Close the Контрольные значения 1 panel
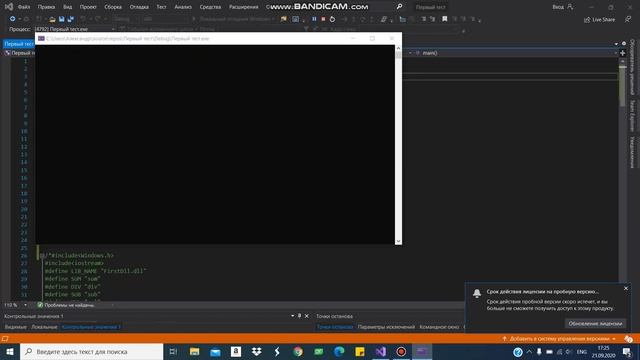The height and width of the screenshot is (360, 640). click(x=307, y=316)
